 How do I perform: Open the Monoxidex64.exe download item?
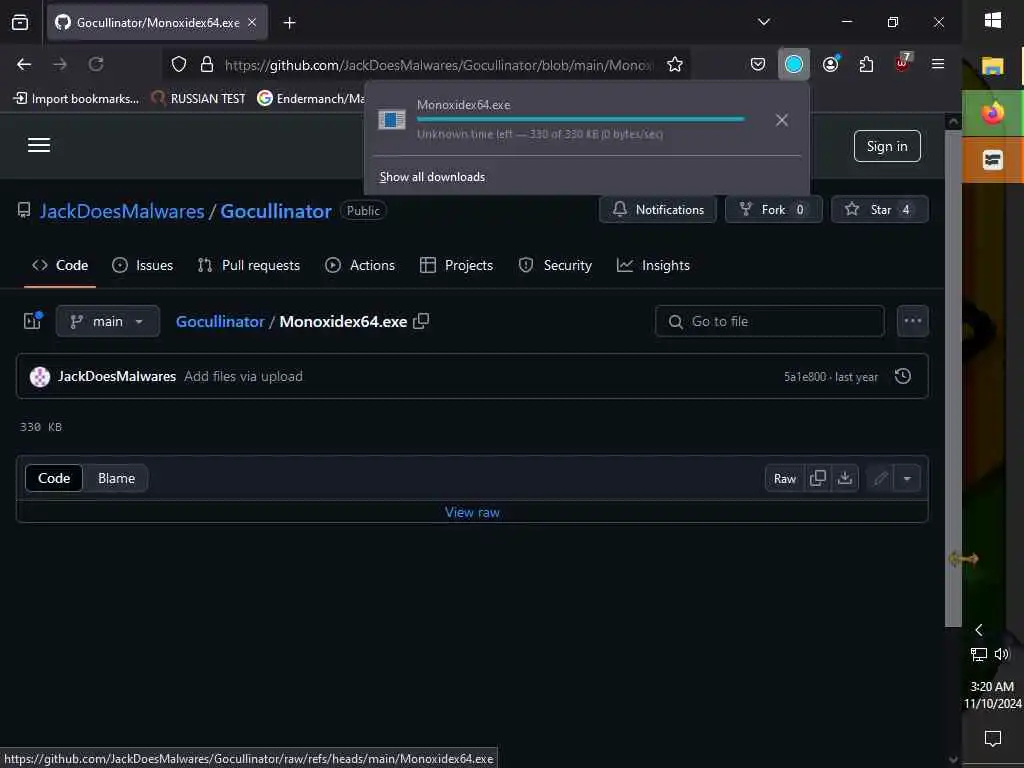[562, 120]
